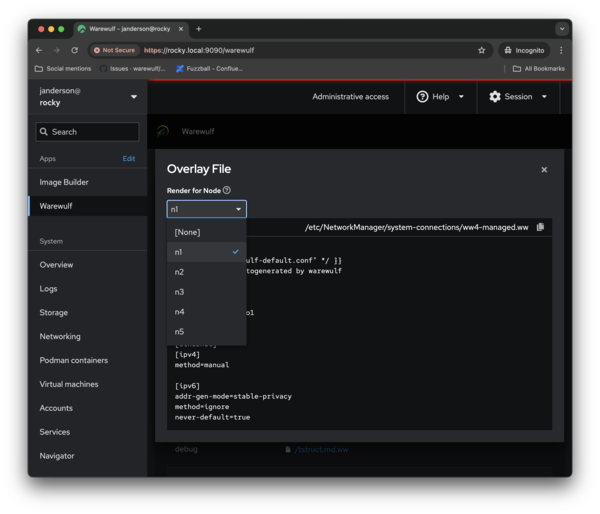The width and height of the screenshot is (600, 514).
Task: Open Overview in sidebar
Action: [x=88, y=265]
